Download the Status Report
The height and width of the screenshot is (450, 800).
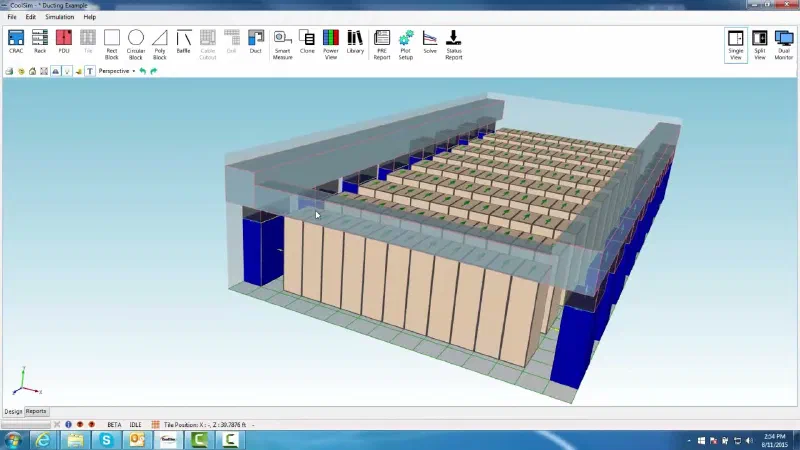click(454, 44)
